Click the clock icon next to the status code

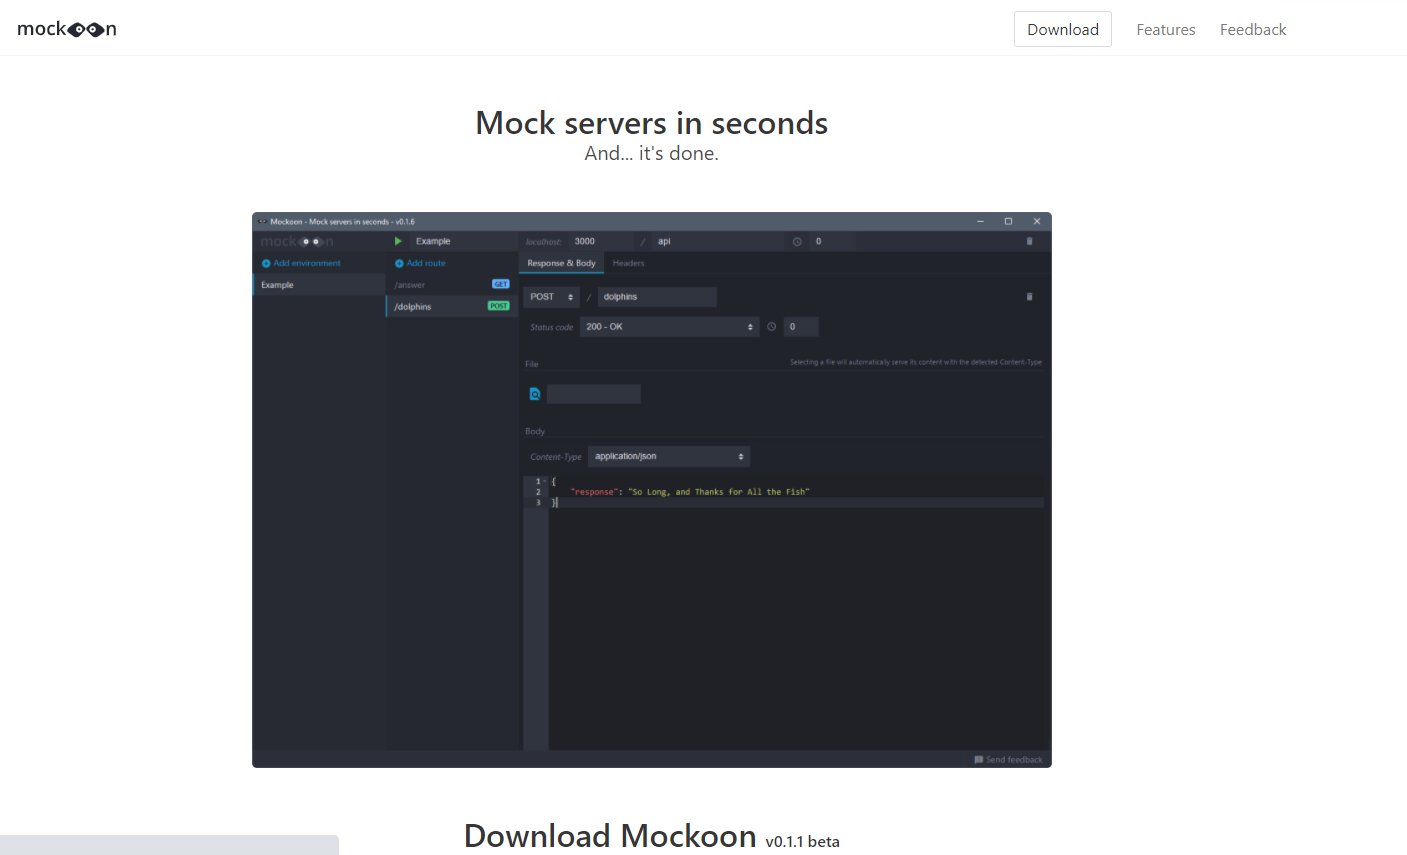pyautogui.click(x=772, y=327)
